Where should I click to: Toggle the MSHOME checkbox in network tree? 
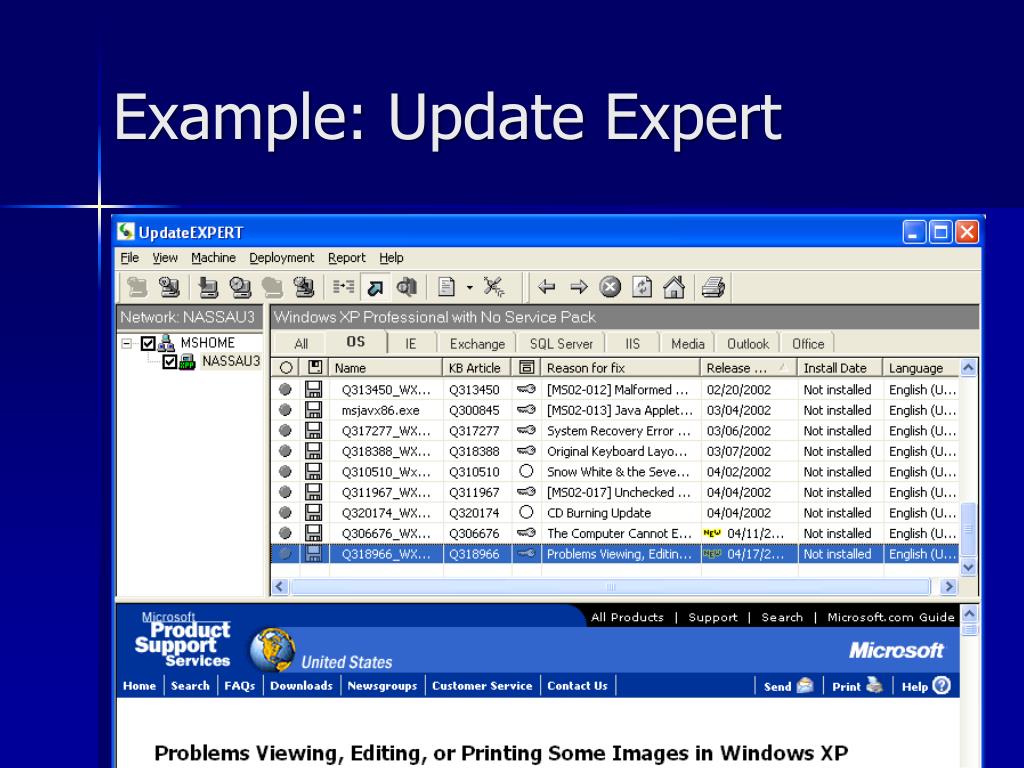[148, 343]
